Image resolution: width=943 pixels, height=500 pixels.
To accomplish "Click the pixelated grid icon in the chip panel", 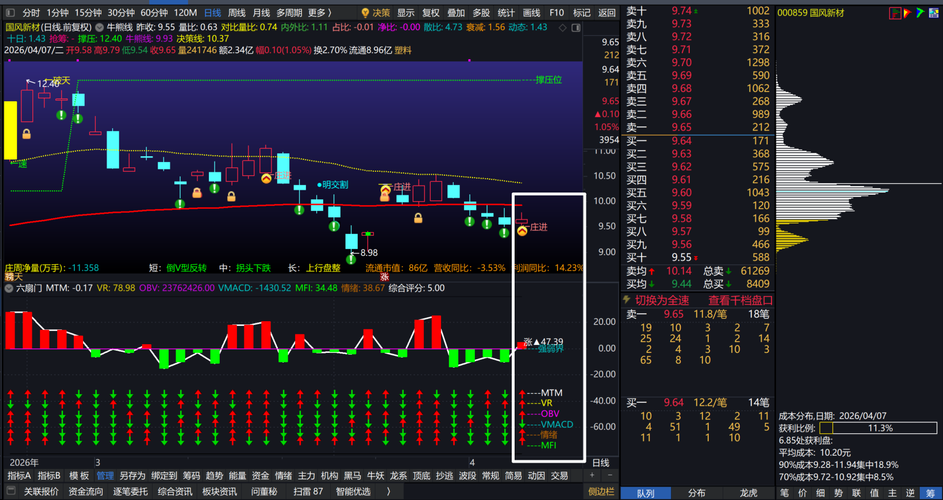I will [933, 13].
